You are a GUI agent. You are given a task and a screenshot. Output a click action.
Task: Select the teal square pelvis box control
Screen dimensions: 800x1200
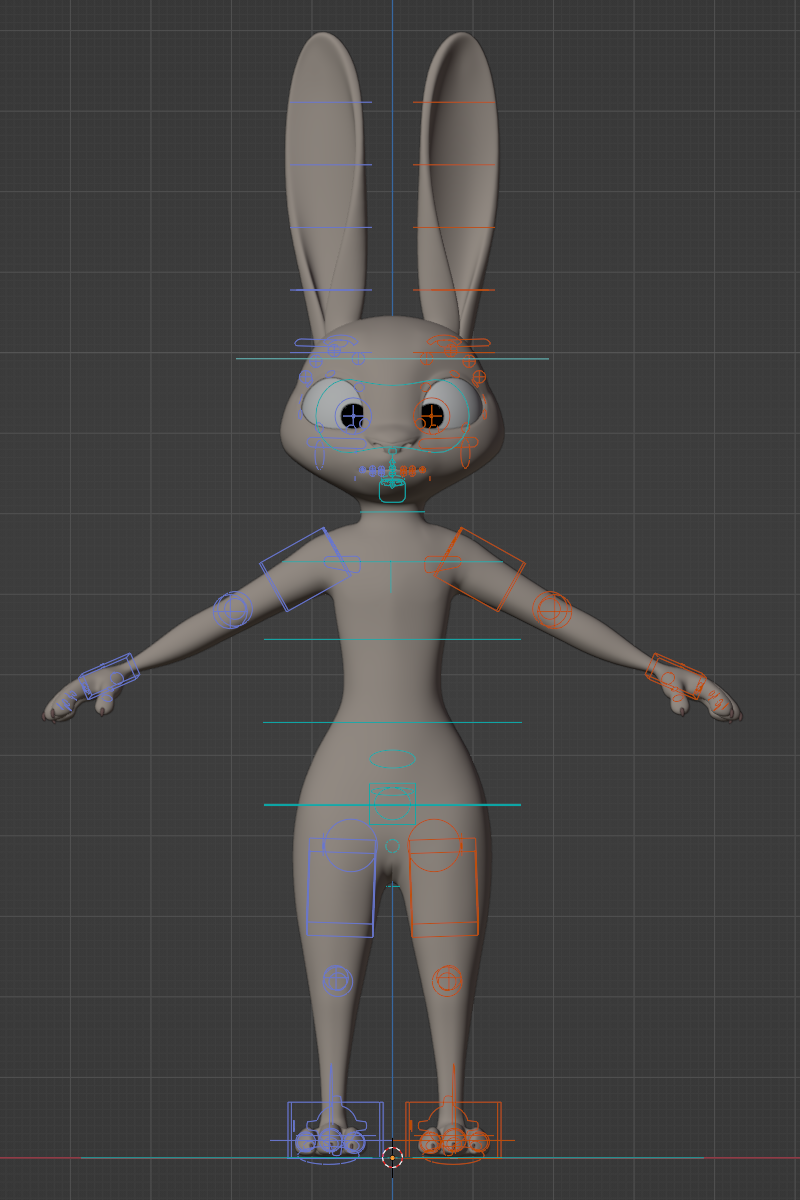pos(392,804)
